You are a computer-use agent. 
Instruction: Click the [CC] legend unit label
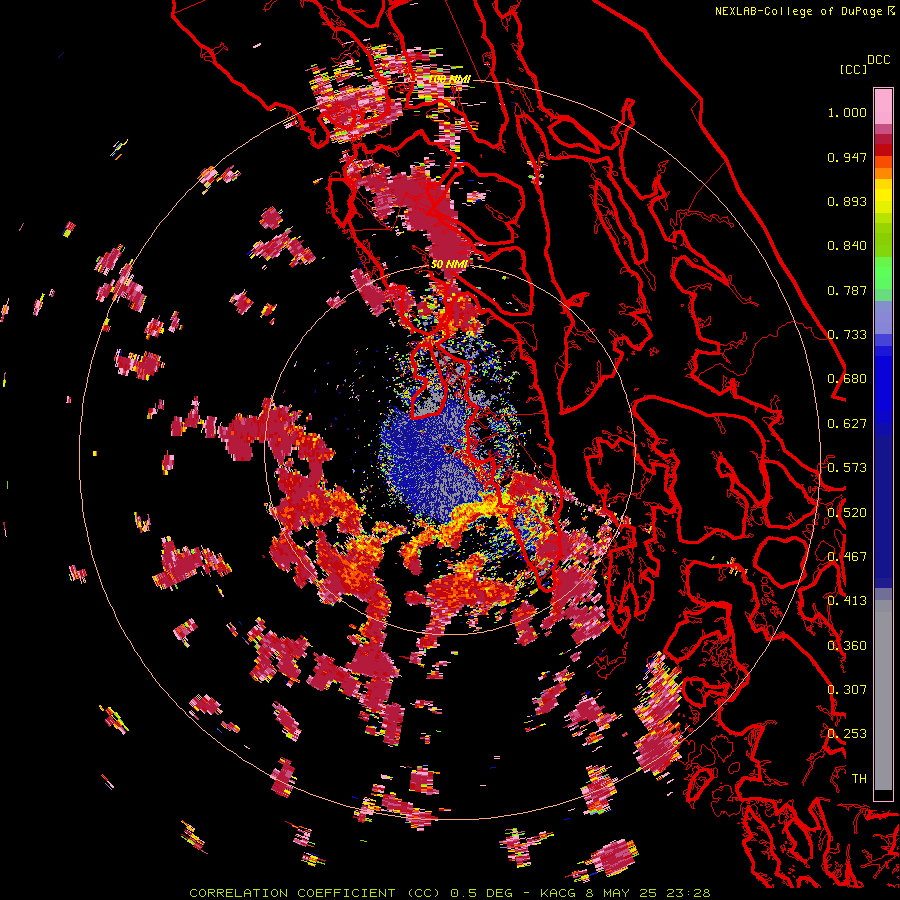pos(853,69)
